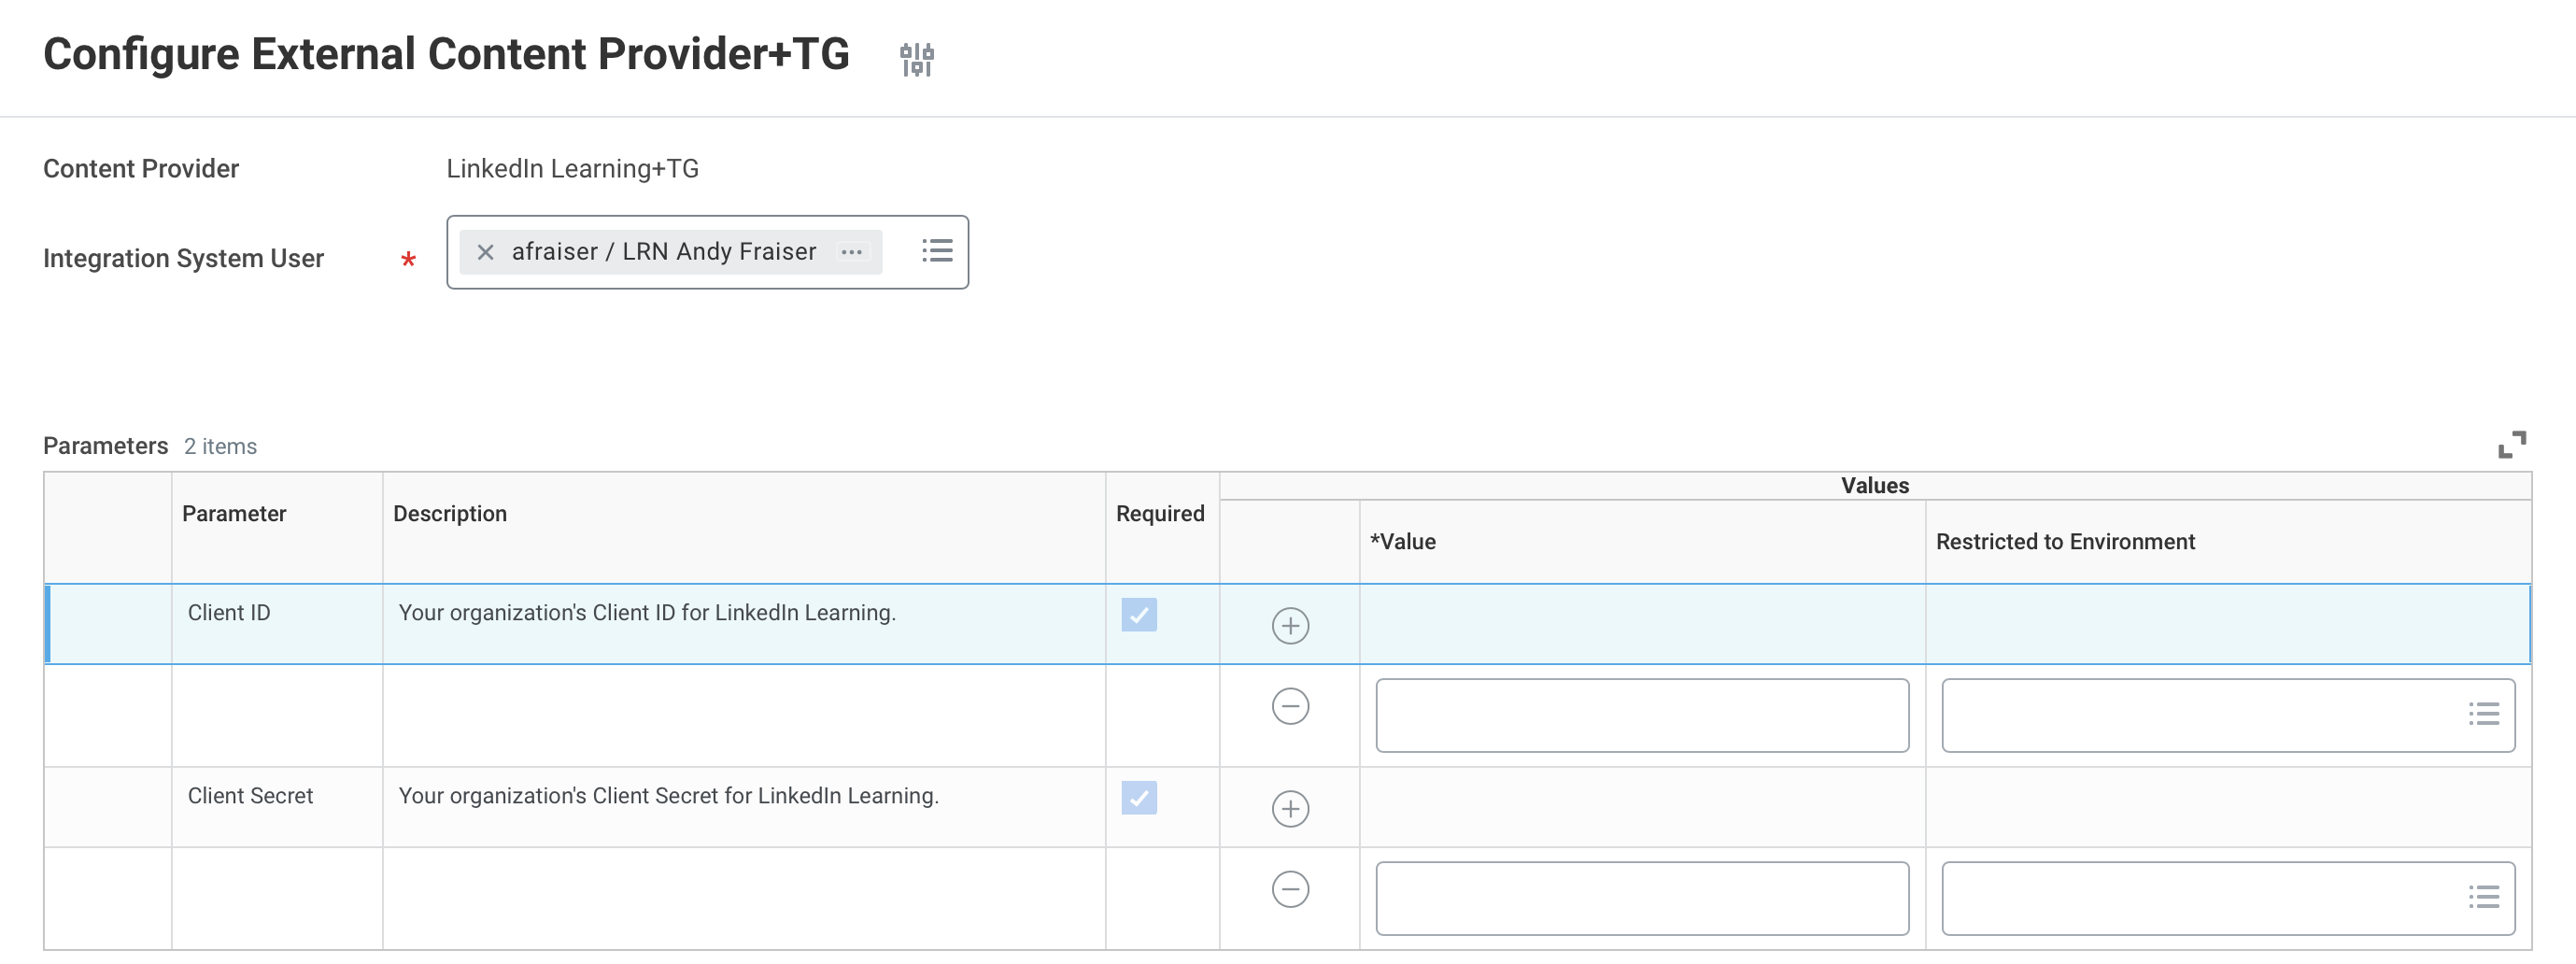This screenshot has height=964, width=2576.
Task: Remove the blank value row under Client ID
Action: pos(1291,705)
